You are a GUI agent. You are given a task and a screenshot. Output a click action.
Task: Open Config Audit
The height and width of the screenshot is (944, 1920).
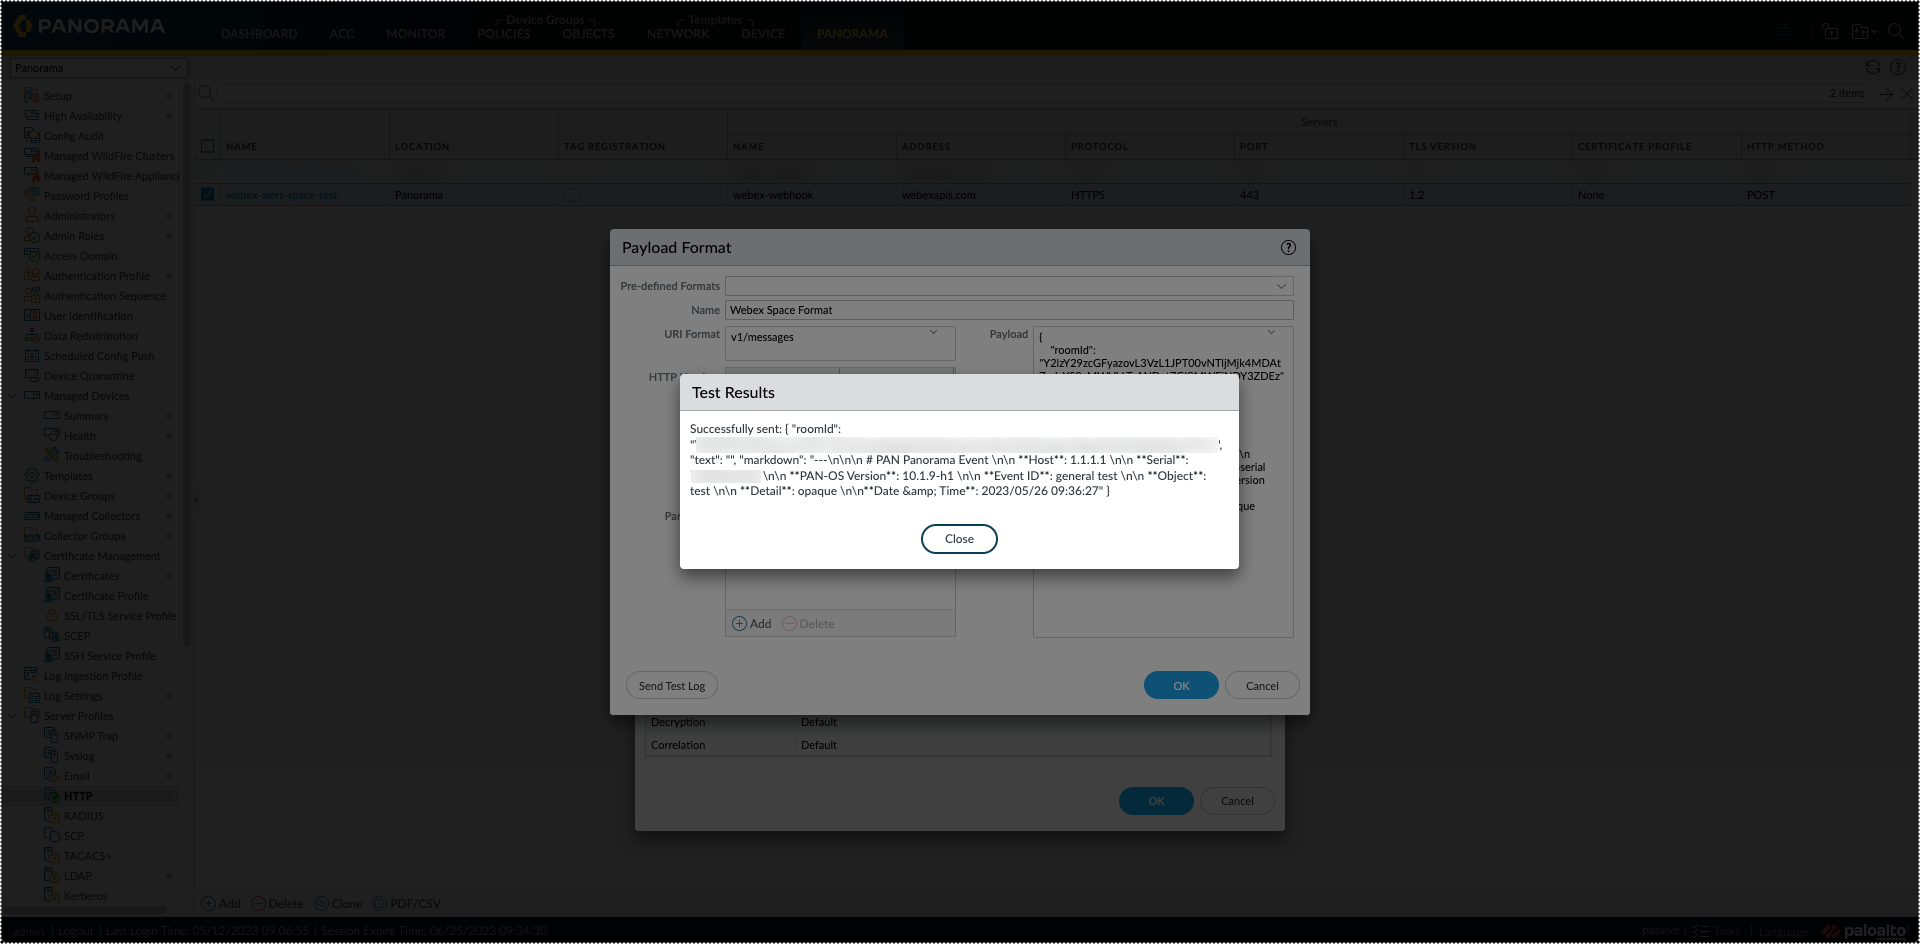[x=74, y=136]
